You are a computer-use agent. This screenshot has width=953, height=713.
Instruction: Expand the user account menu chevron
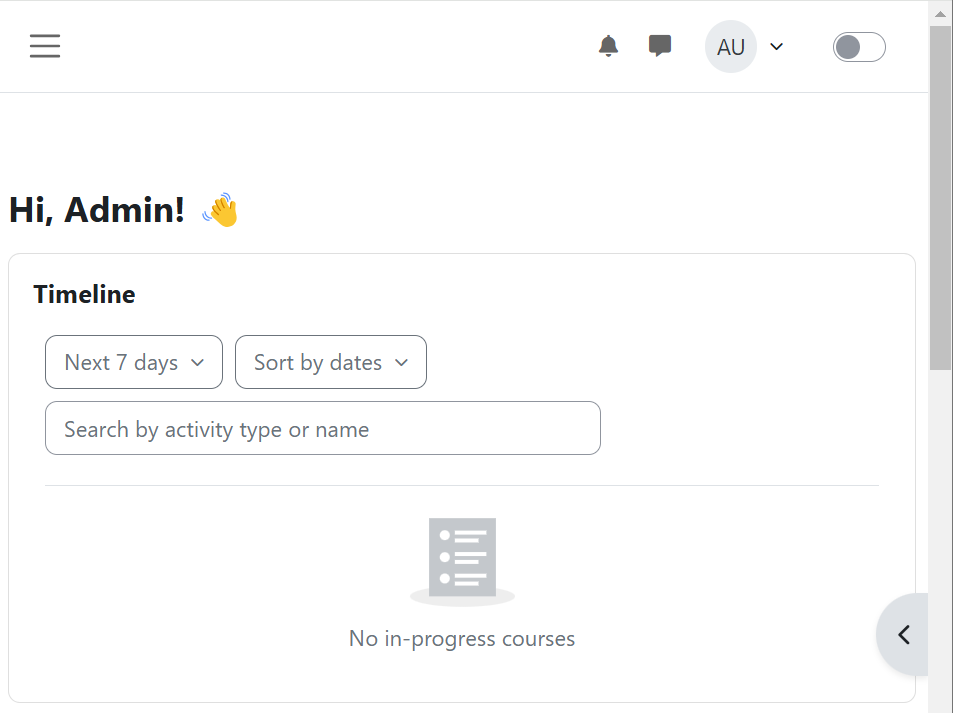(777, 46)
